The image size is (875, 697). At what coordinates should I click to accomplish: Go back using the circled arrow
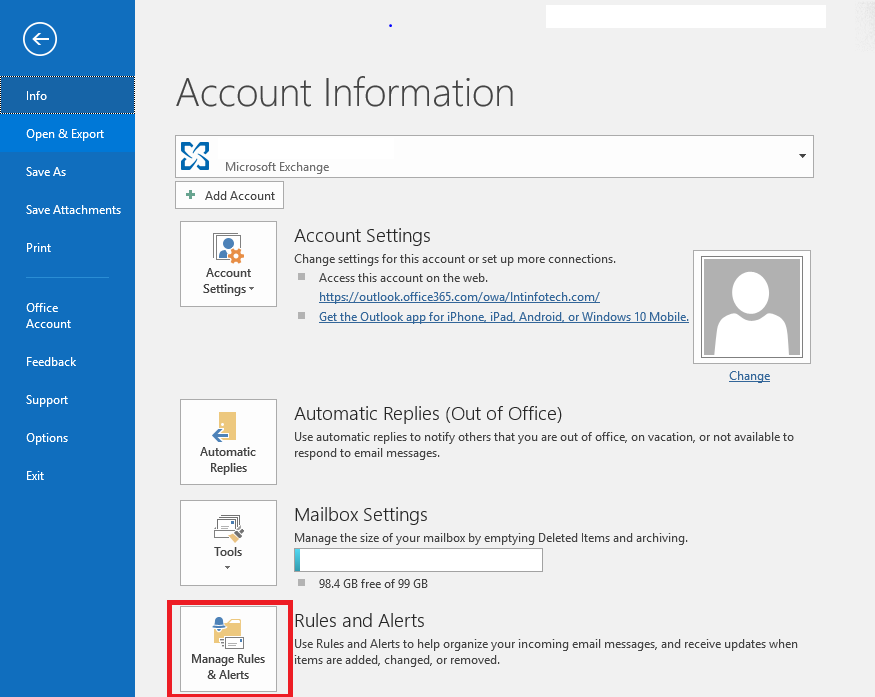(40, 39)
